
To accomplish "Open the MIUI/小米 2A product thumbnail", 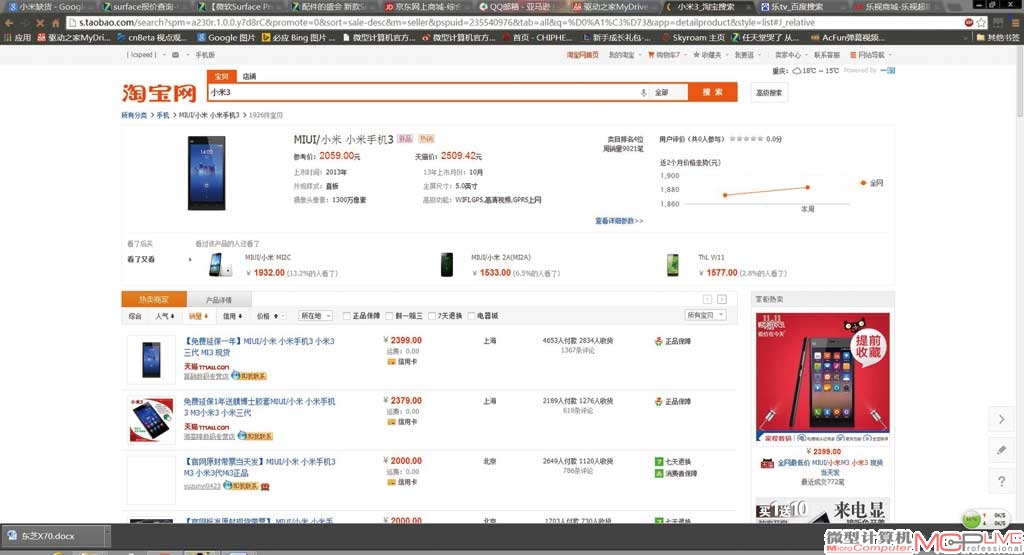I will pos(447,264).
